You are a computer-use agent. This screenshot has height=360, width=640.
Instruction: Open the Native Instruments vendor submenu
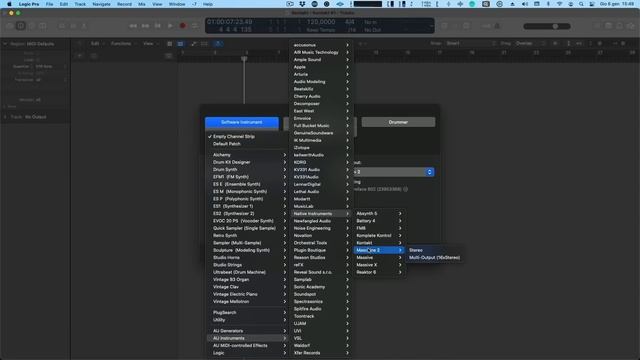tap(320, 213)
